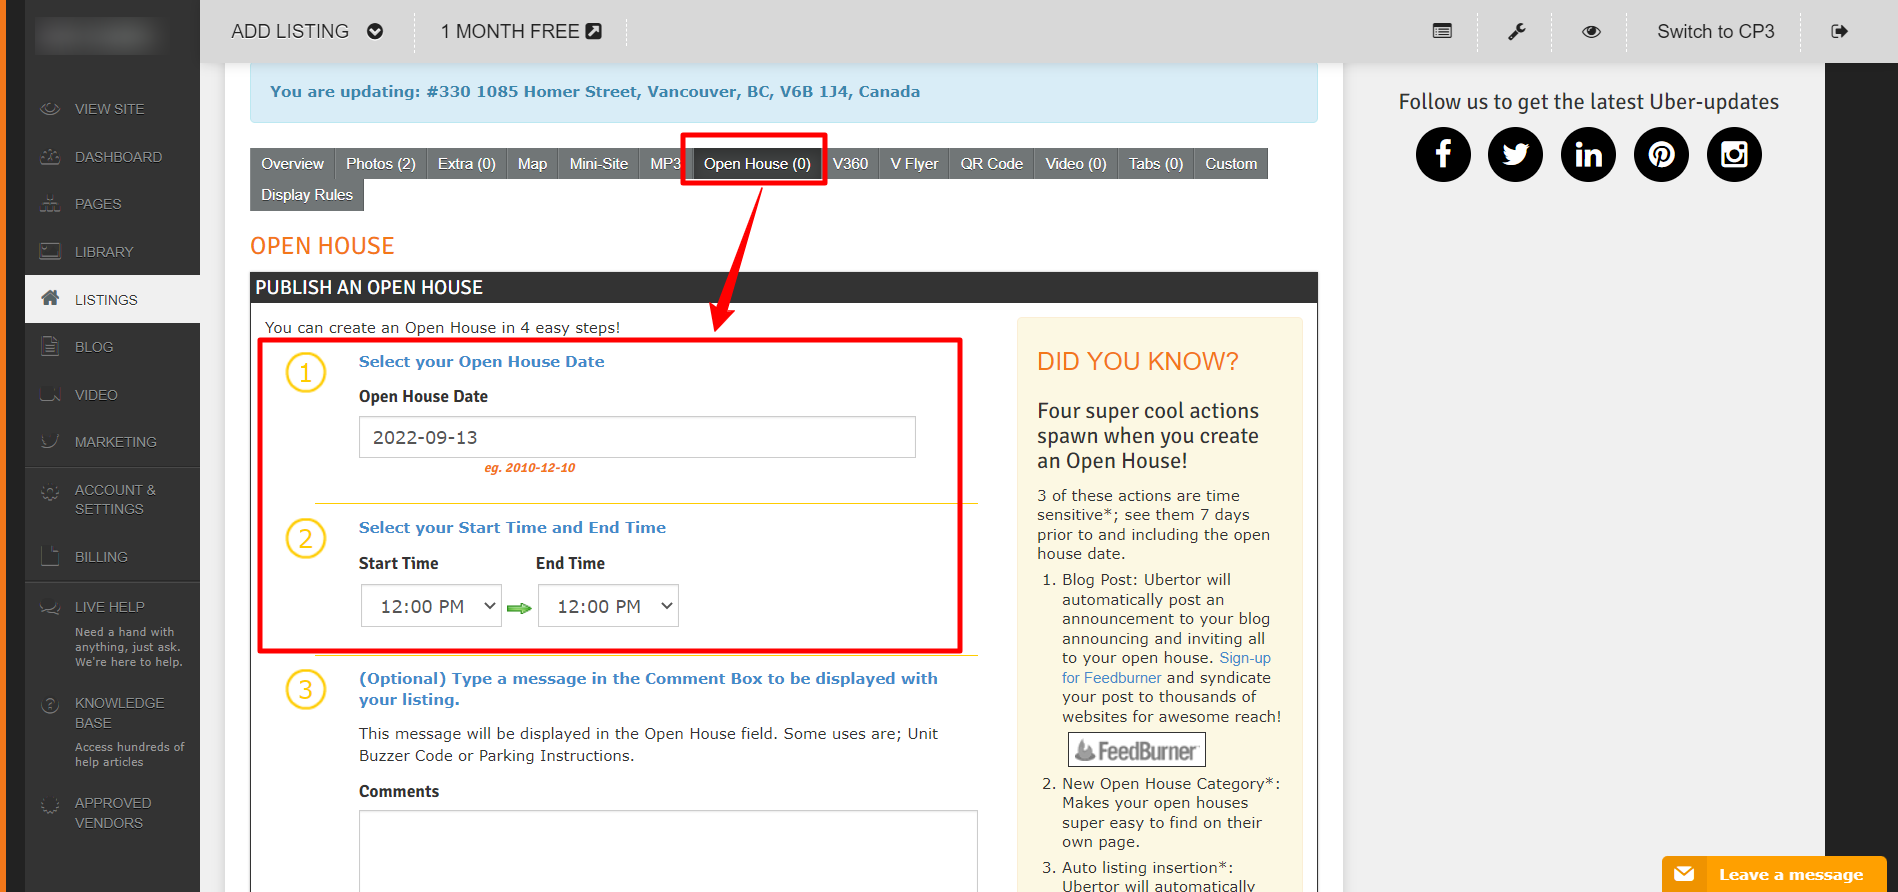Open LISTINGS in the sidebar menu
The width and height of the screenshot is (1898, 892).
tap(112, 299)
